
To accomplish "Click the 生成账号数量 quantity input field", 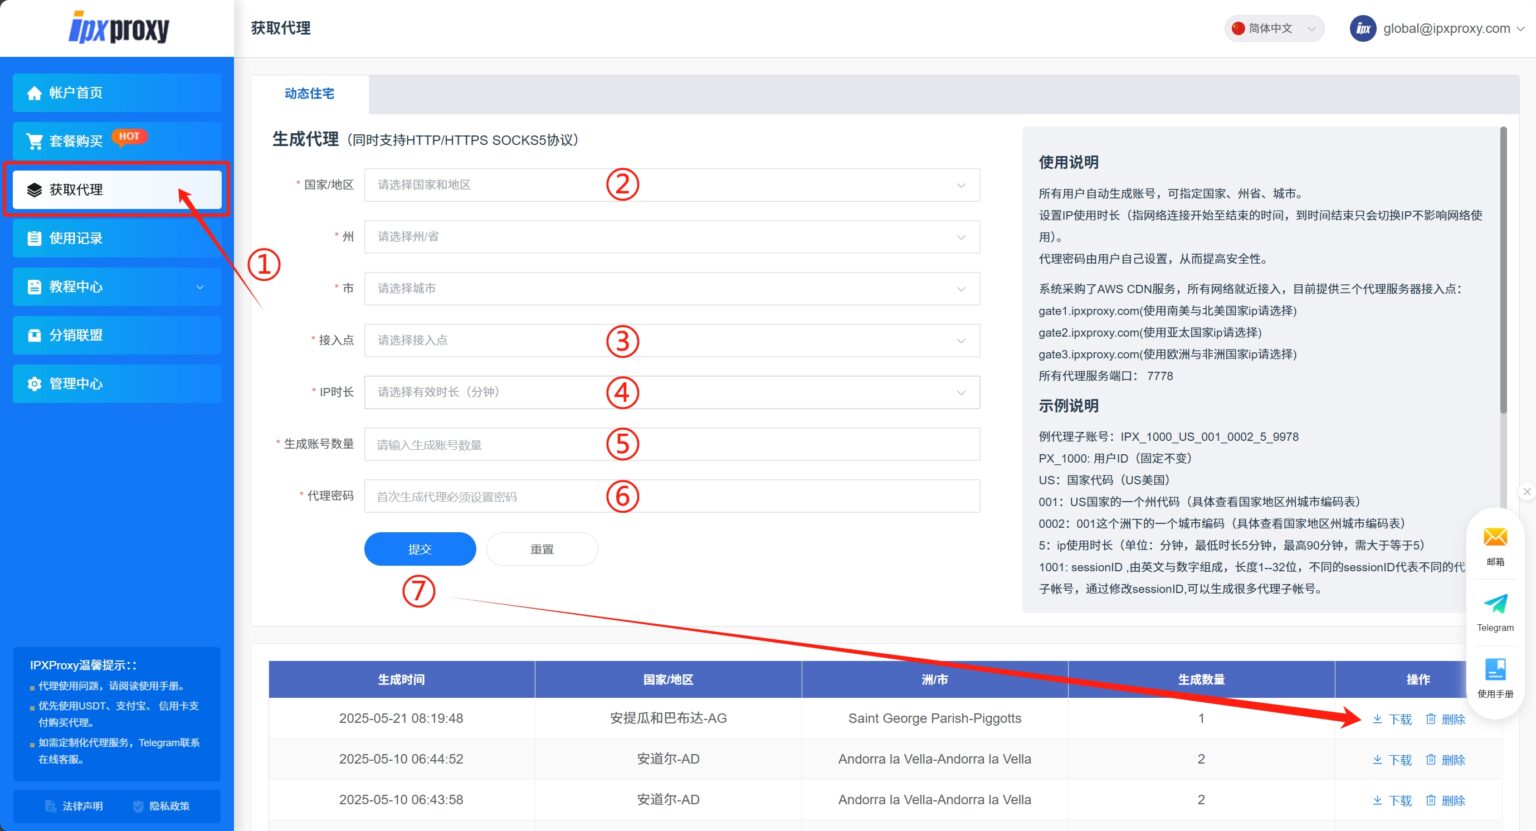I will 670,443.
